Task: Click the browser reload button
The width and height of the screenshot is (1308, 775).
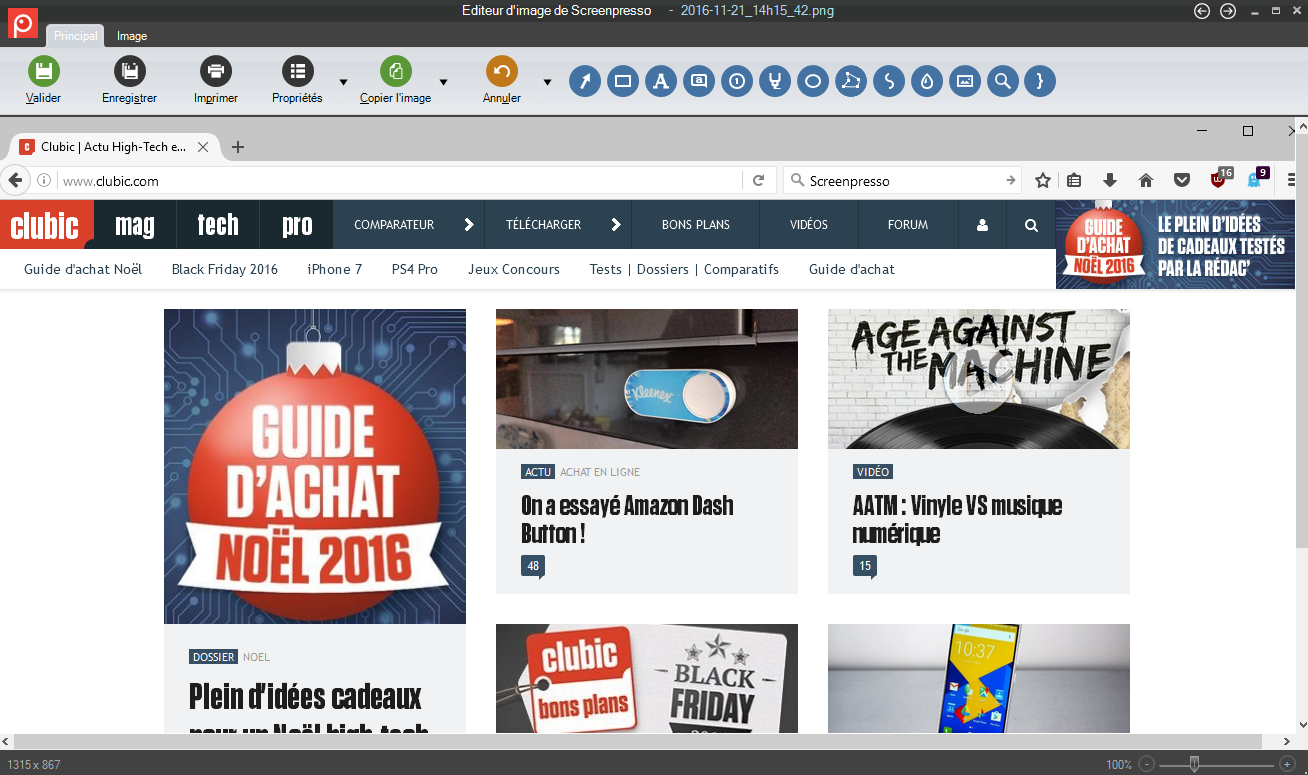Action: [x=759, y=181]
